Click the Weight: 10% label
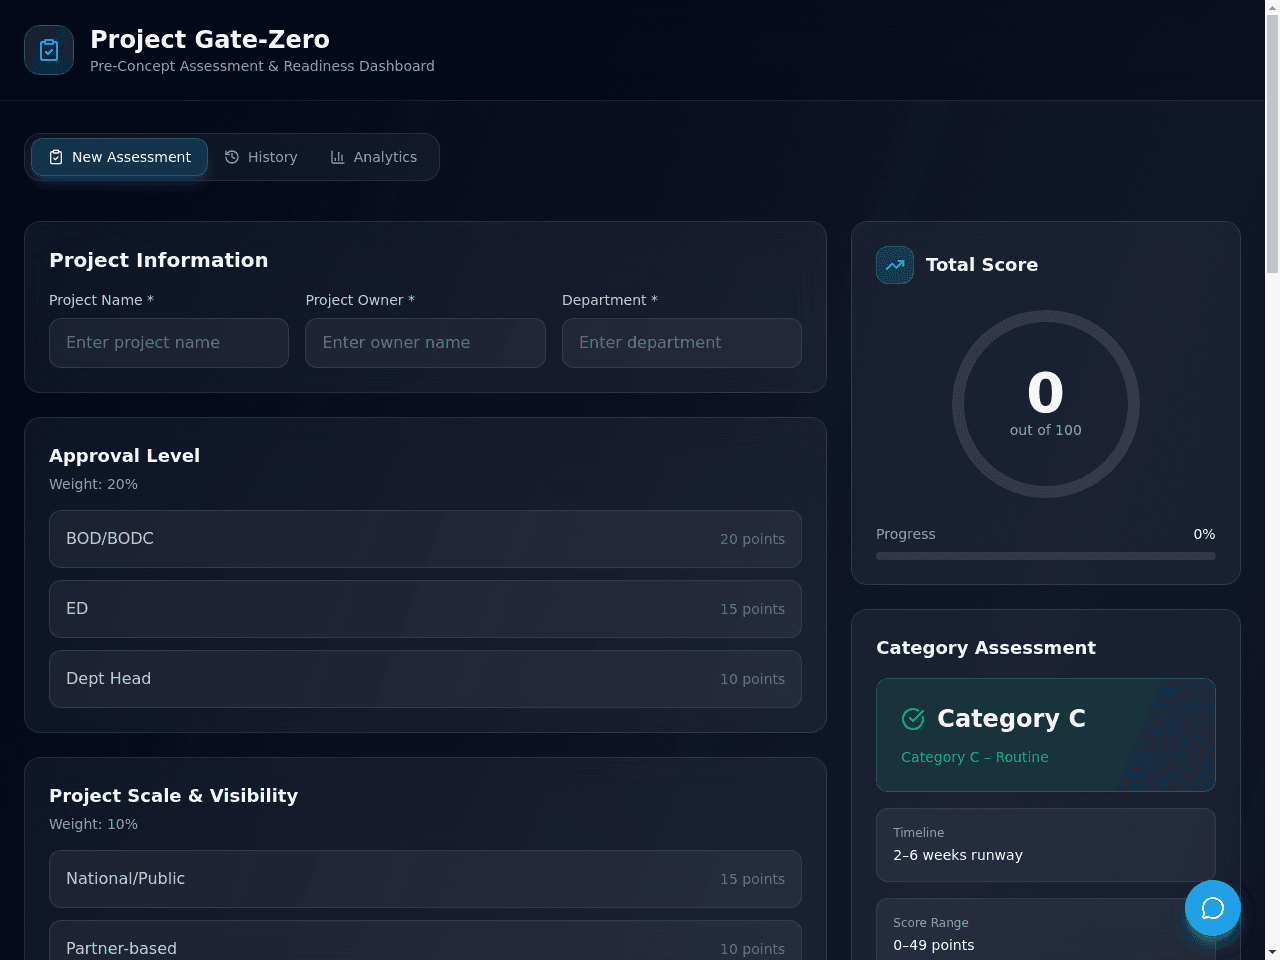This screenshot has width=1280, height=960. tap(93, 824)
